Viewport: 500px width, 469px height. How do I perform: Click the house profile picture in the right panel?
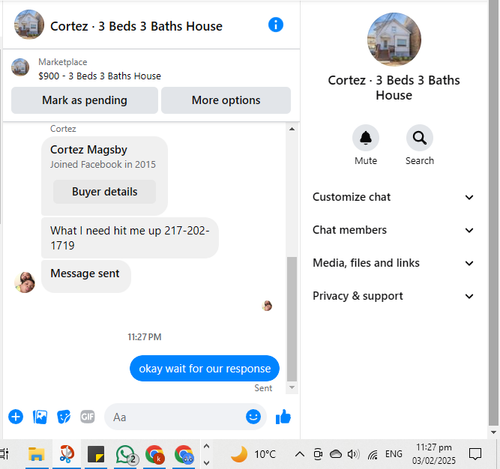(394, 39)
